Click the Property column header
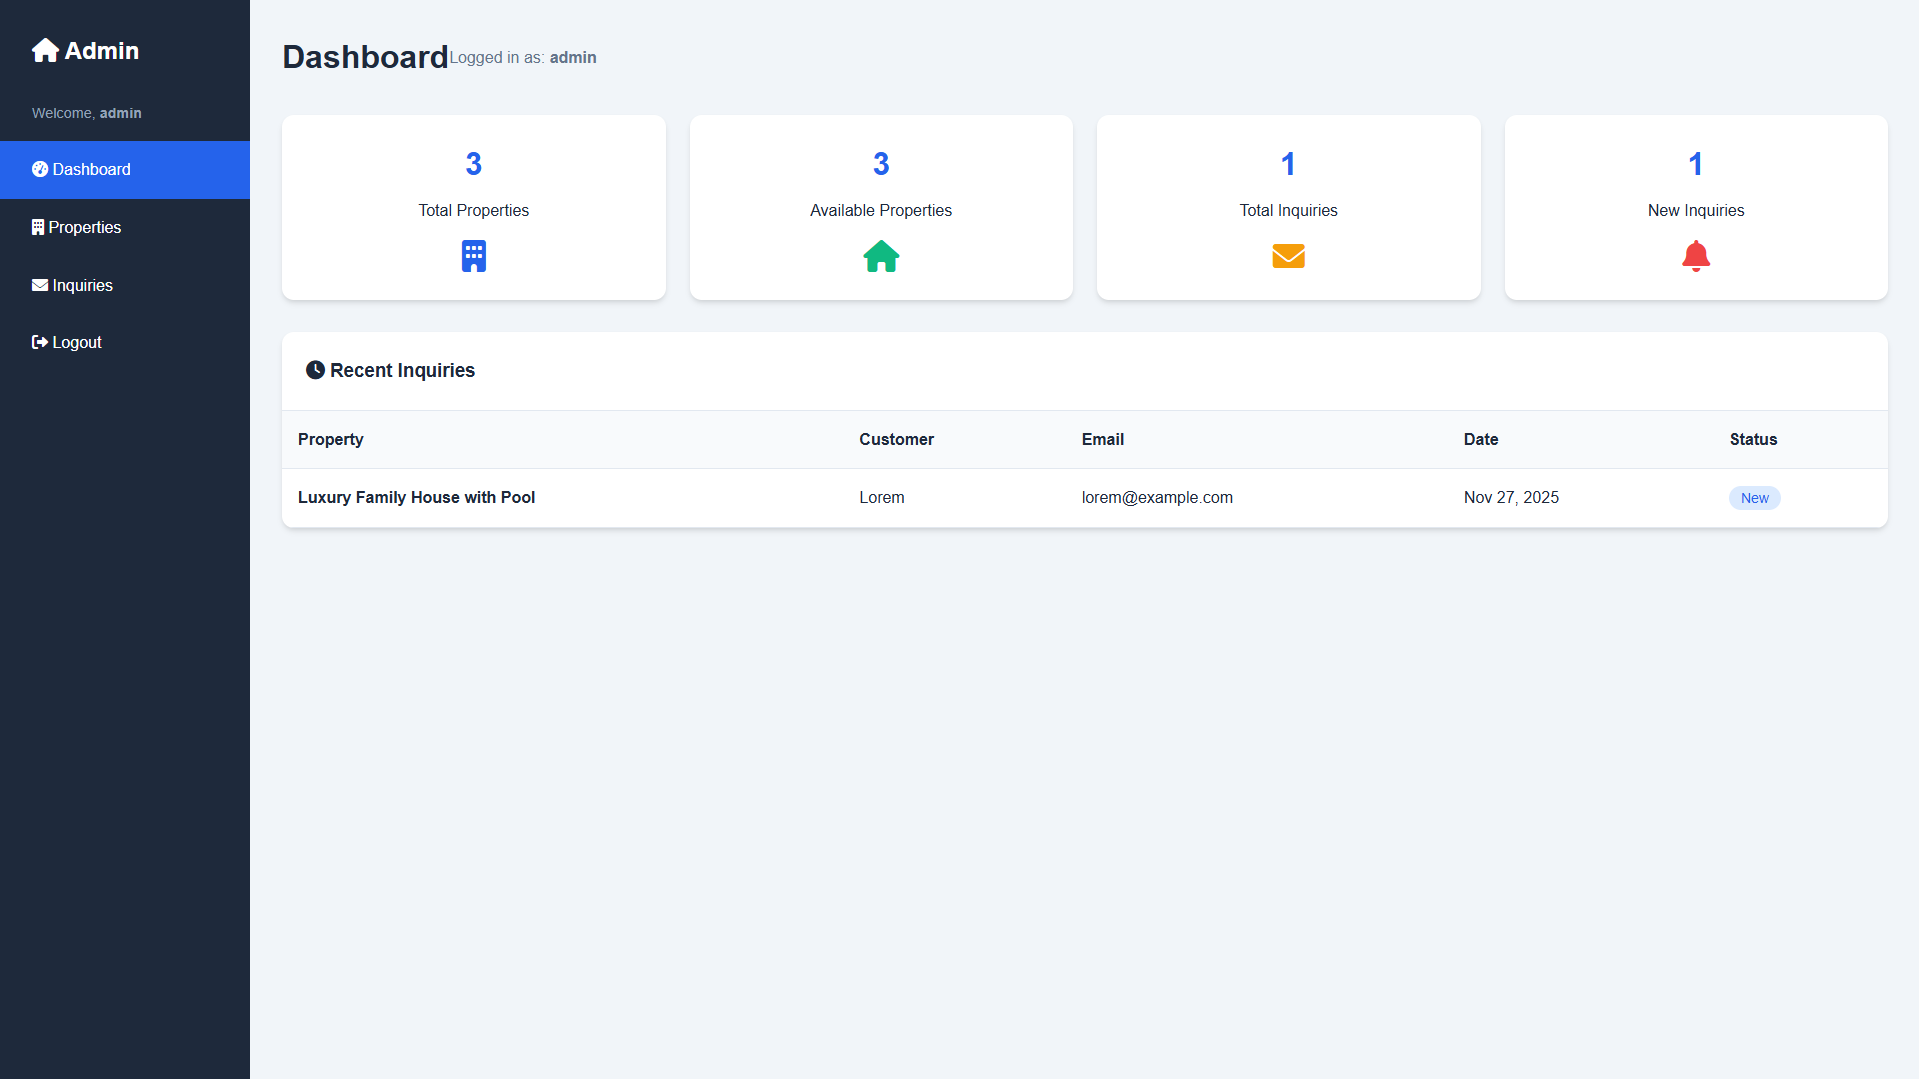The height and width of the screenshot is (1079, 1919). pyautogui.click(x=330, y=440)
